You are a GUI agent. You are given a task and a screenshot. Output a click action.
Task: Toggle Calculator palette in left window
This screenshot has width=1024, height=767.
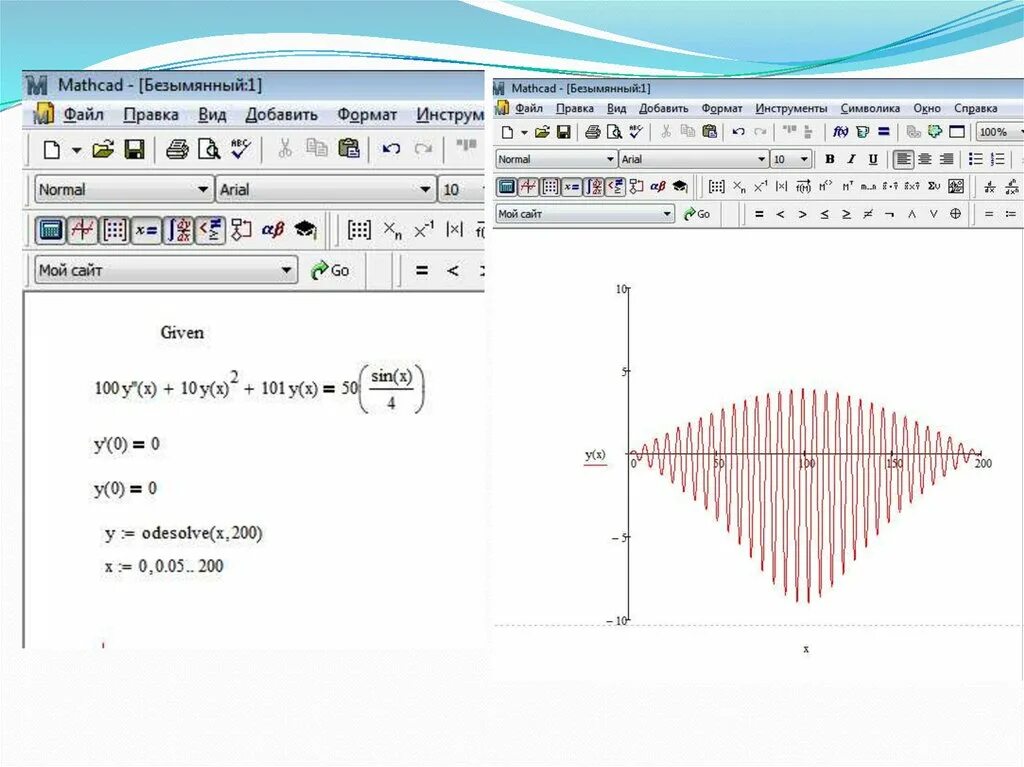click(x=50, y=230)
